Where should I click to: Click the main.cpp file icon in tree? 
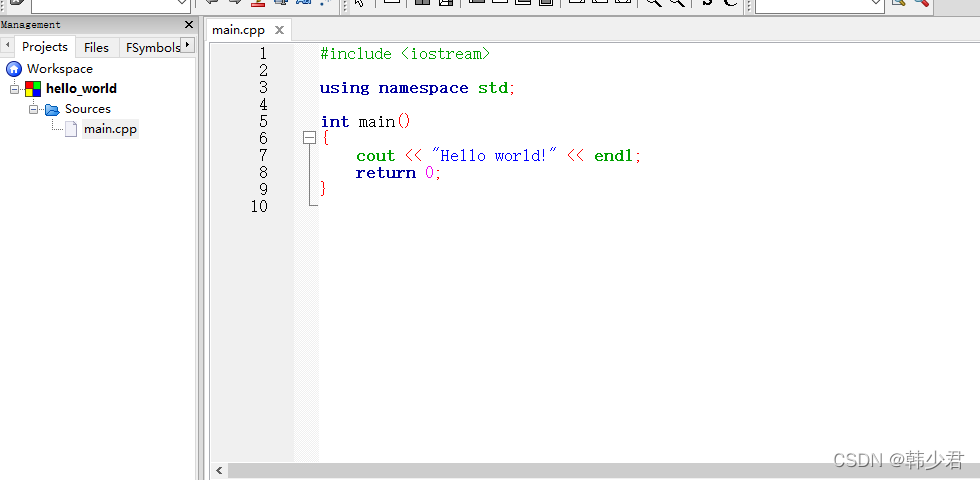click(x=71, y=129)
